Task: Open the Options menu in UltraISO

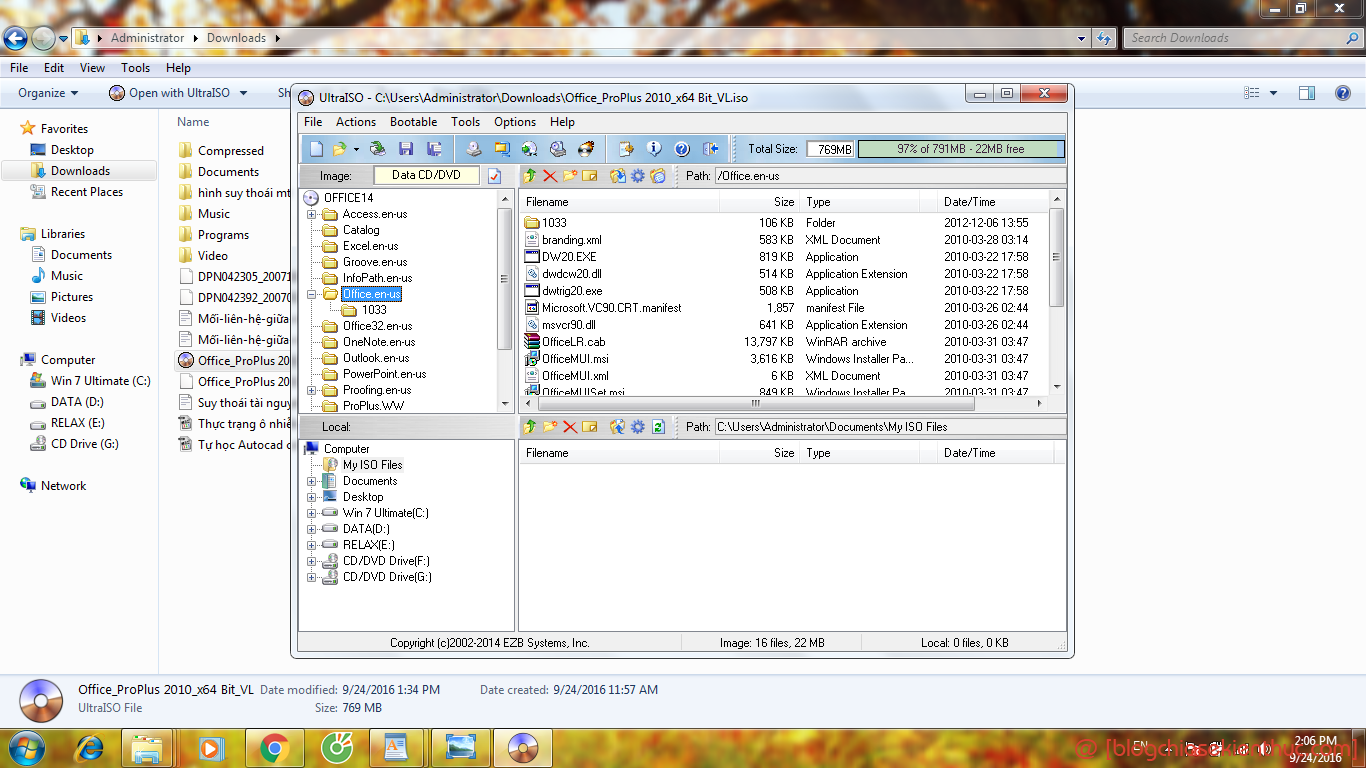Action: click(x=515, y=122)
